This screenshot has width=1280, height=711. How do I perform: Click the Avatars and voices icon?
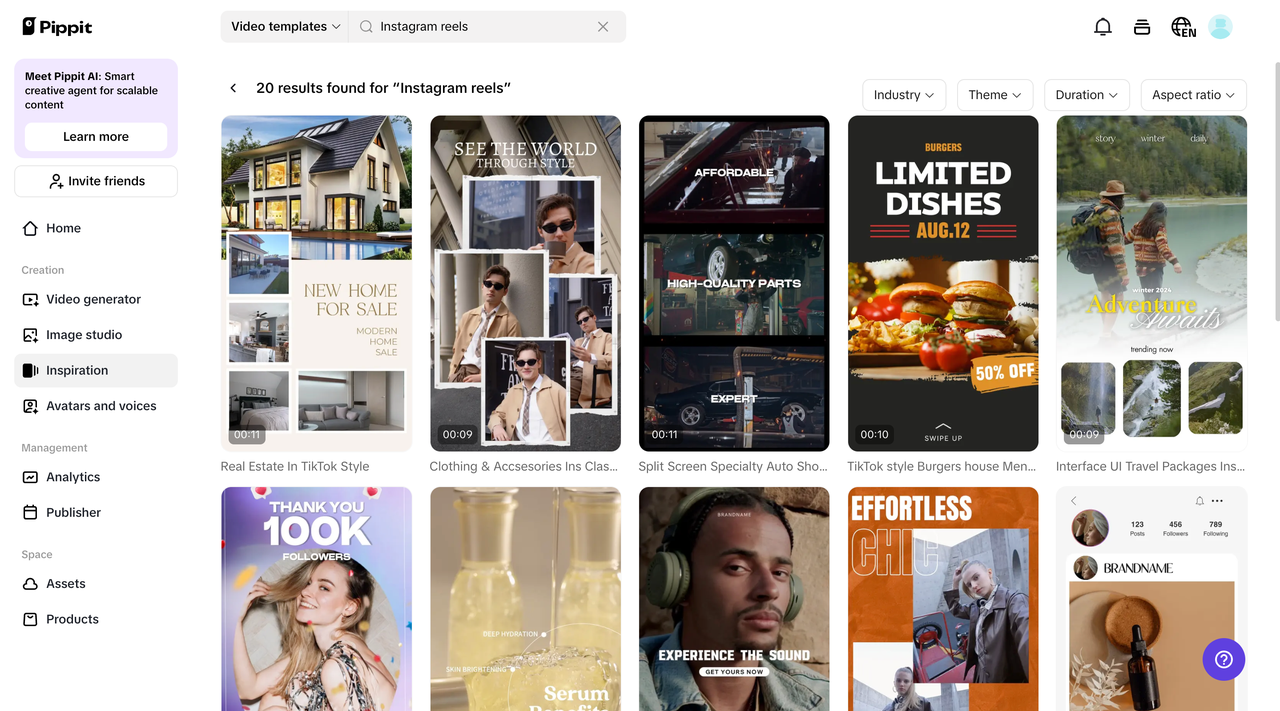point(31,406)
